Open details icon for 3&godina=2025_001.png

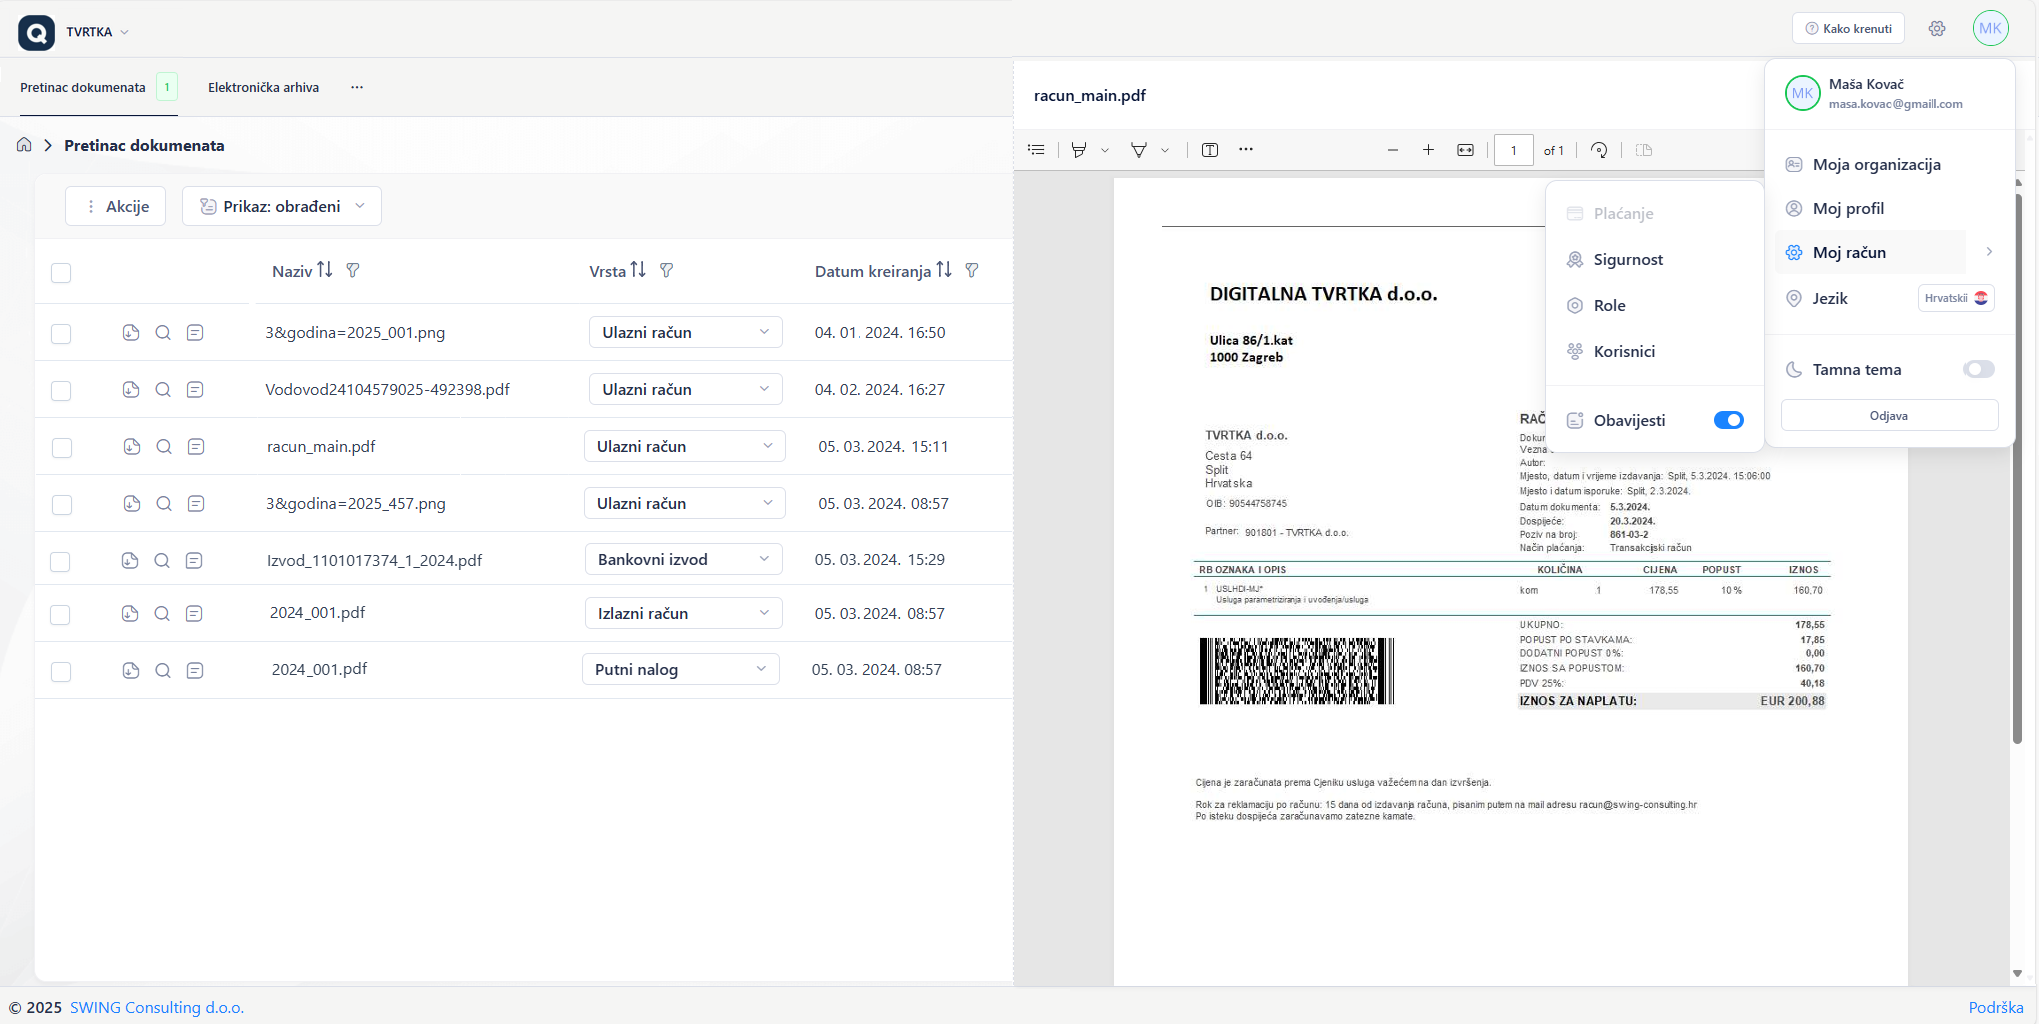[195, 332]
